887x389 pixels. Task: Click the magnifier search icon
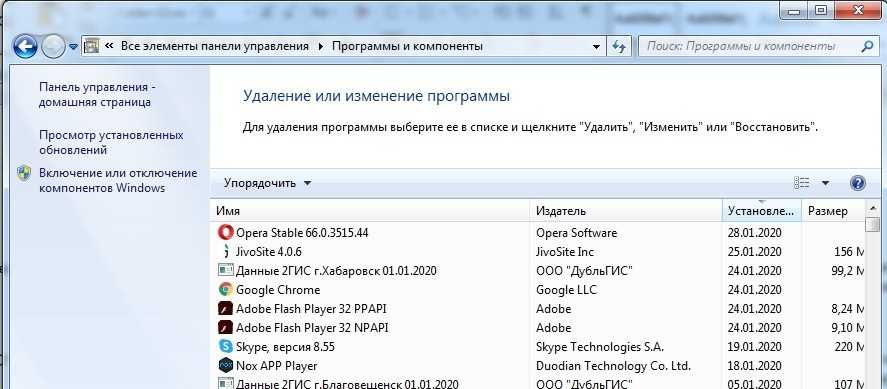[x=867, y=46]
